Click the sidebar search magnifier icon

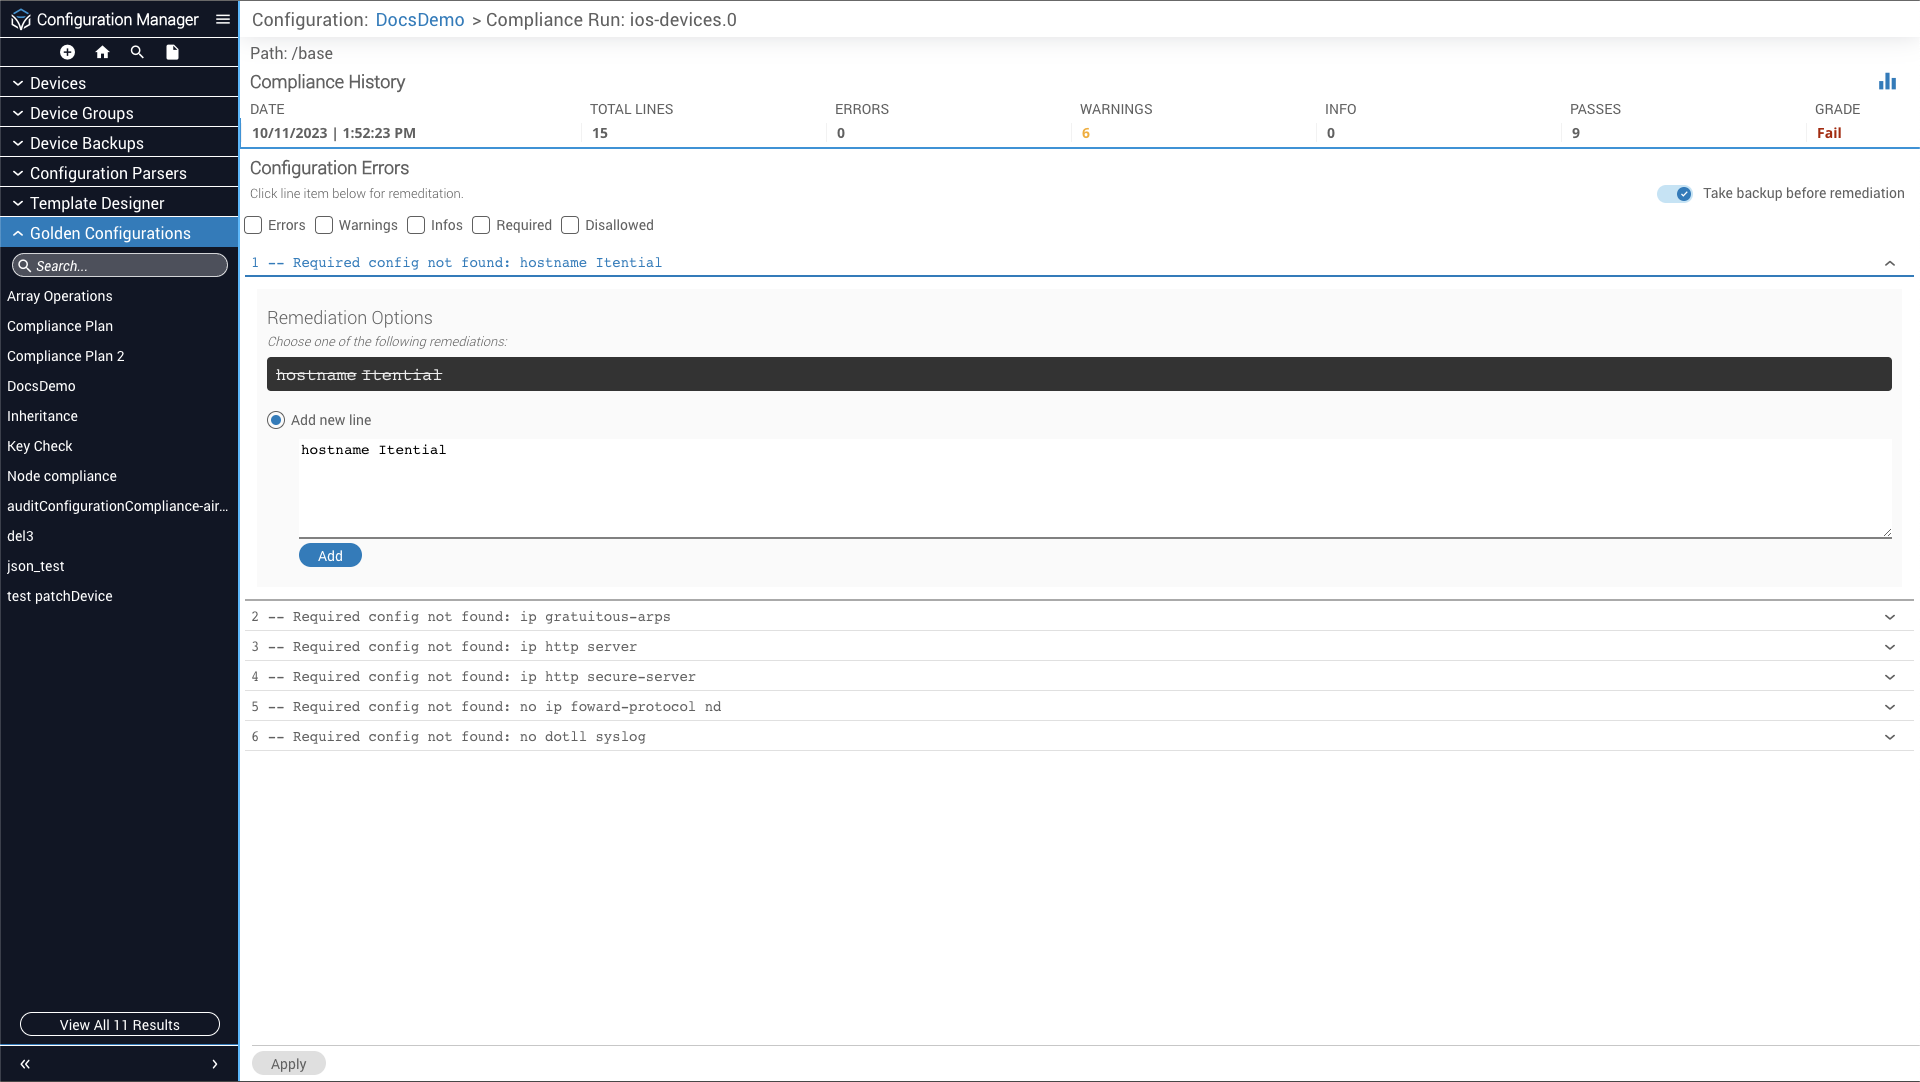click(137, 52)
